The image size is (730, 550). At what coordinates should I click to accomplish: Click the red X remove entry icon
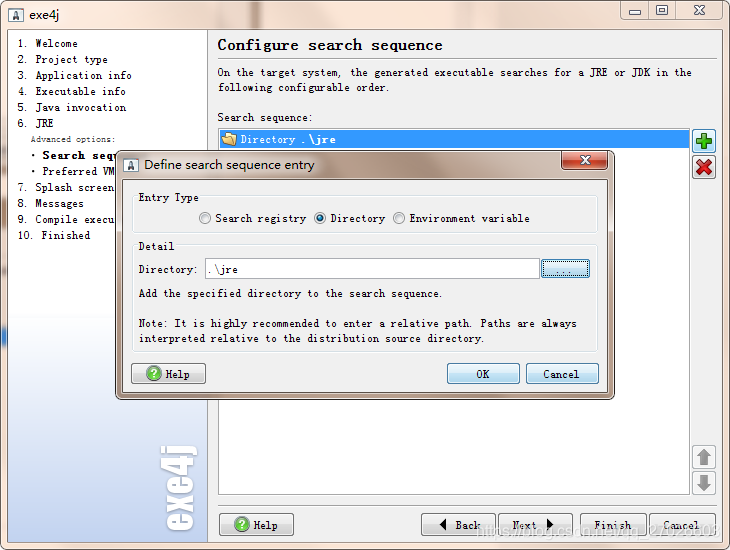[703, 167]
